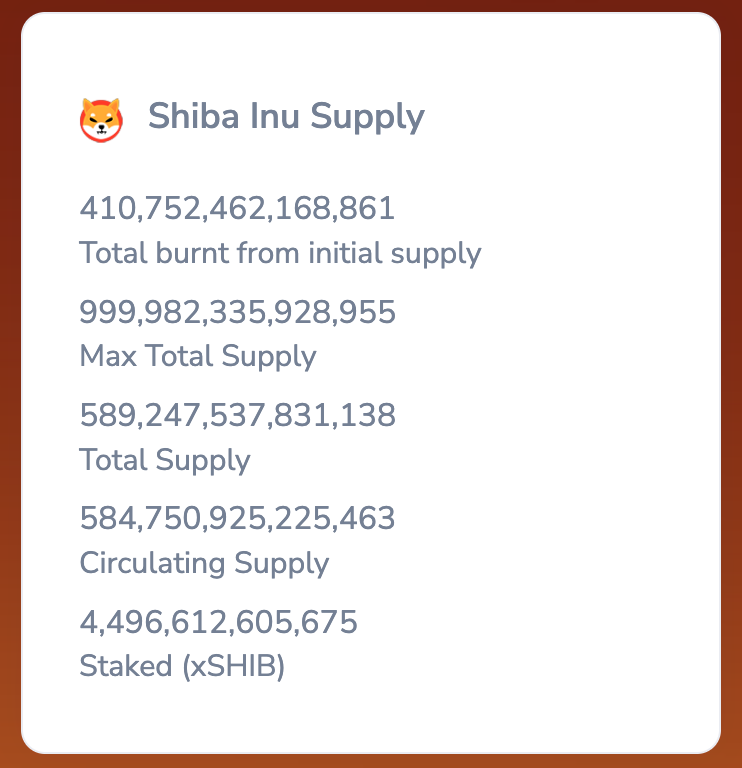
Task: Click the 4,496,612,605,675 staked amount
Action: coord(218,623)
